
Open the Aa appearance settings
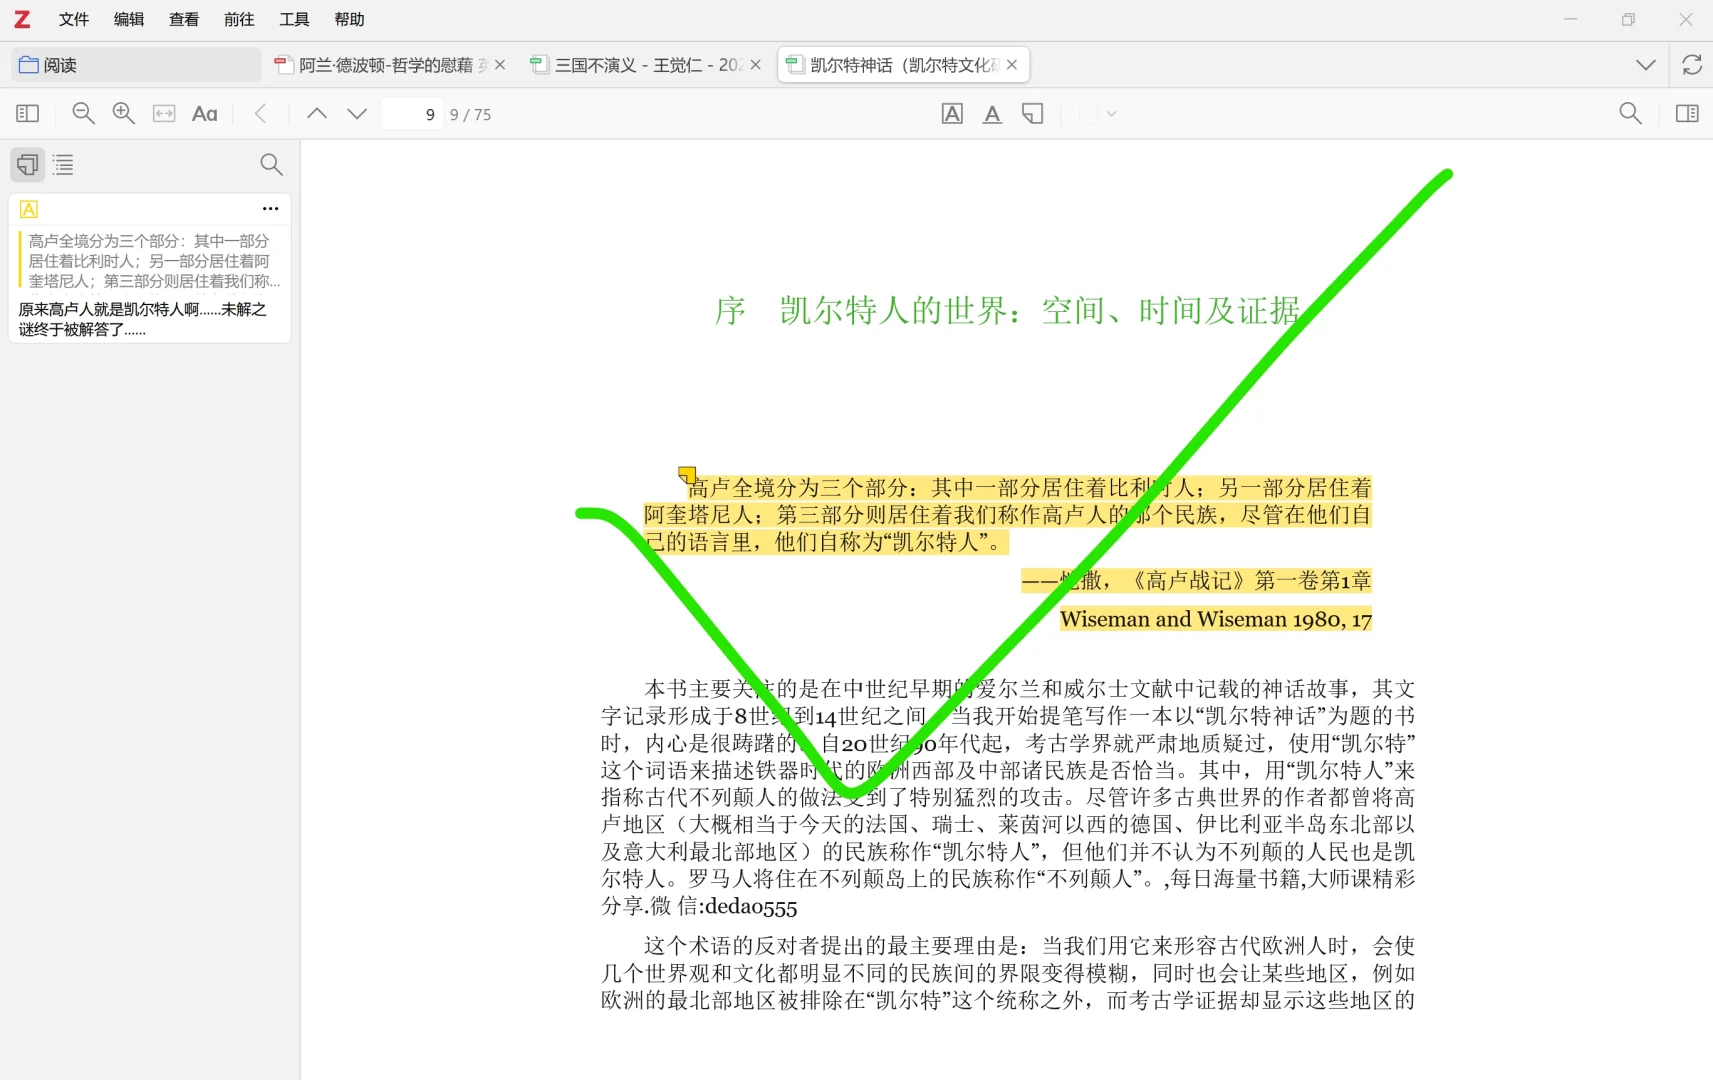205,113
